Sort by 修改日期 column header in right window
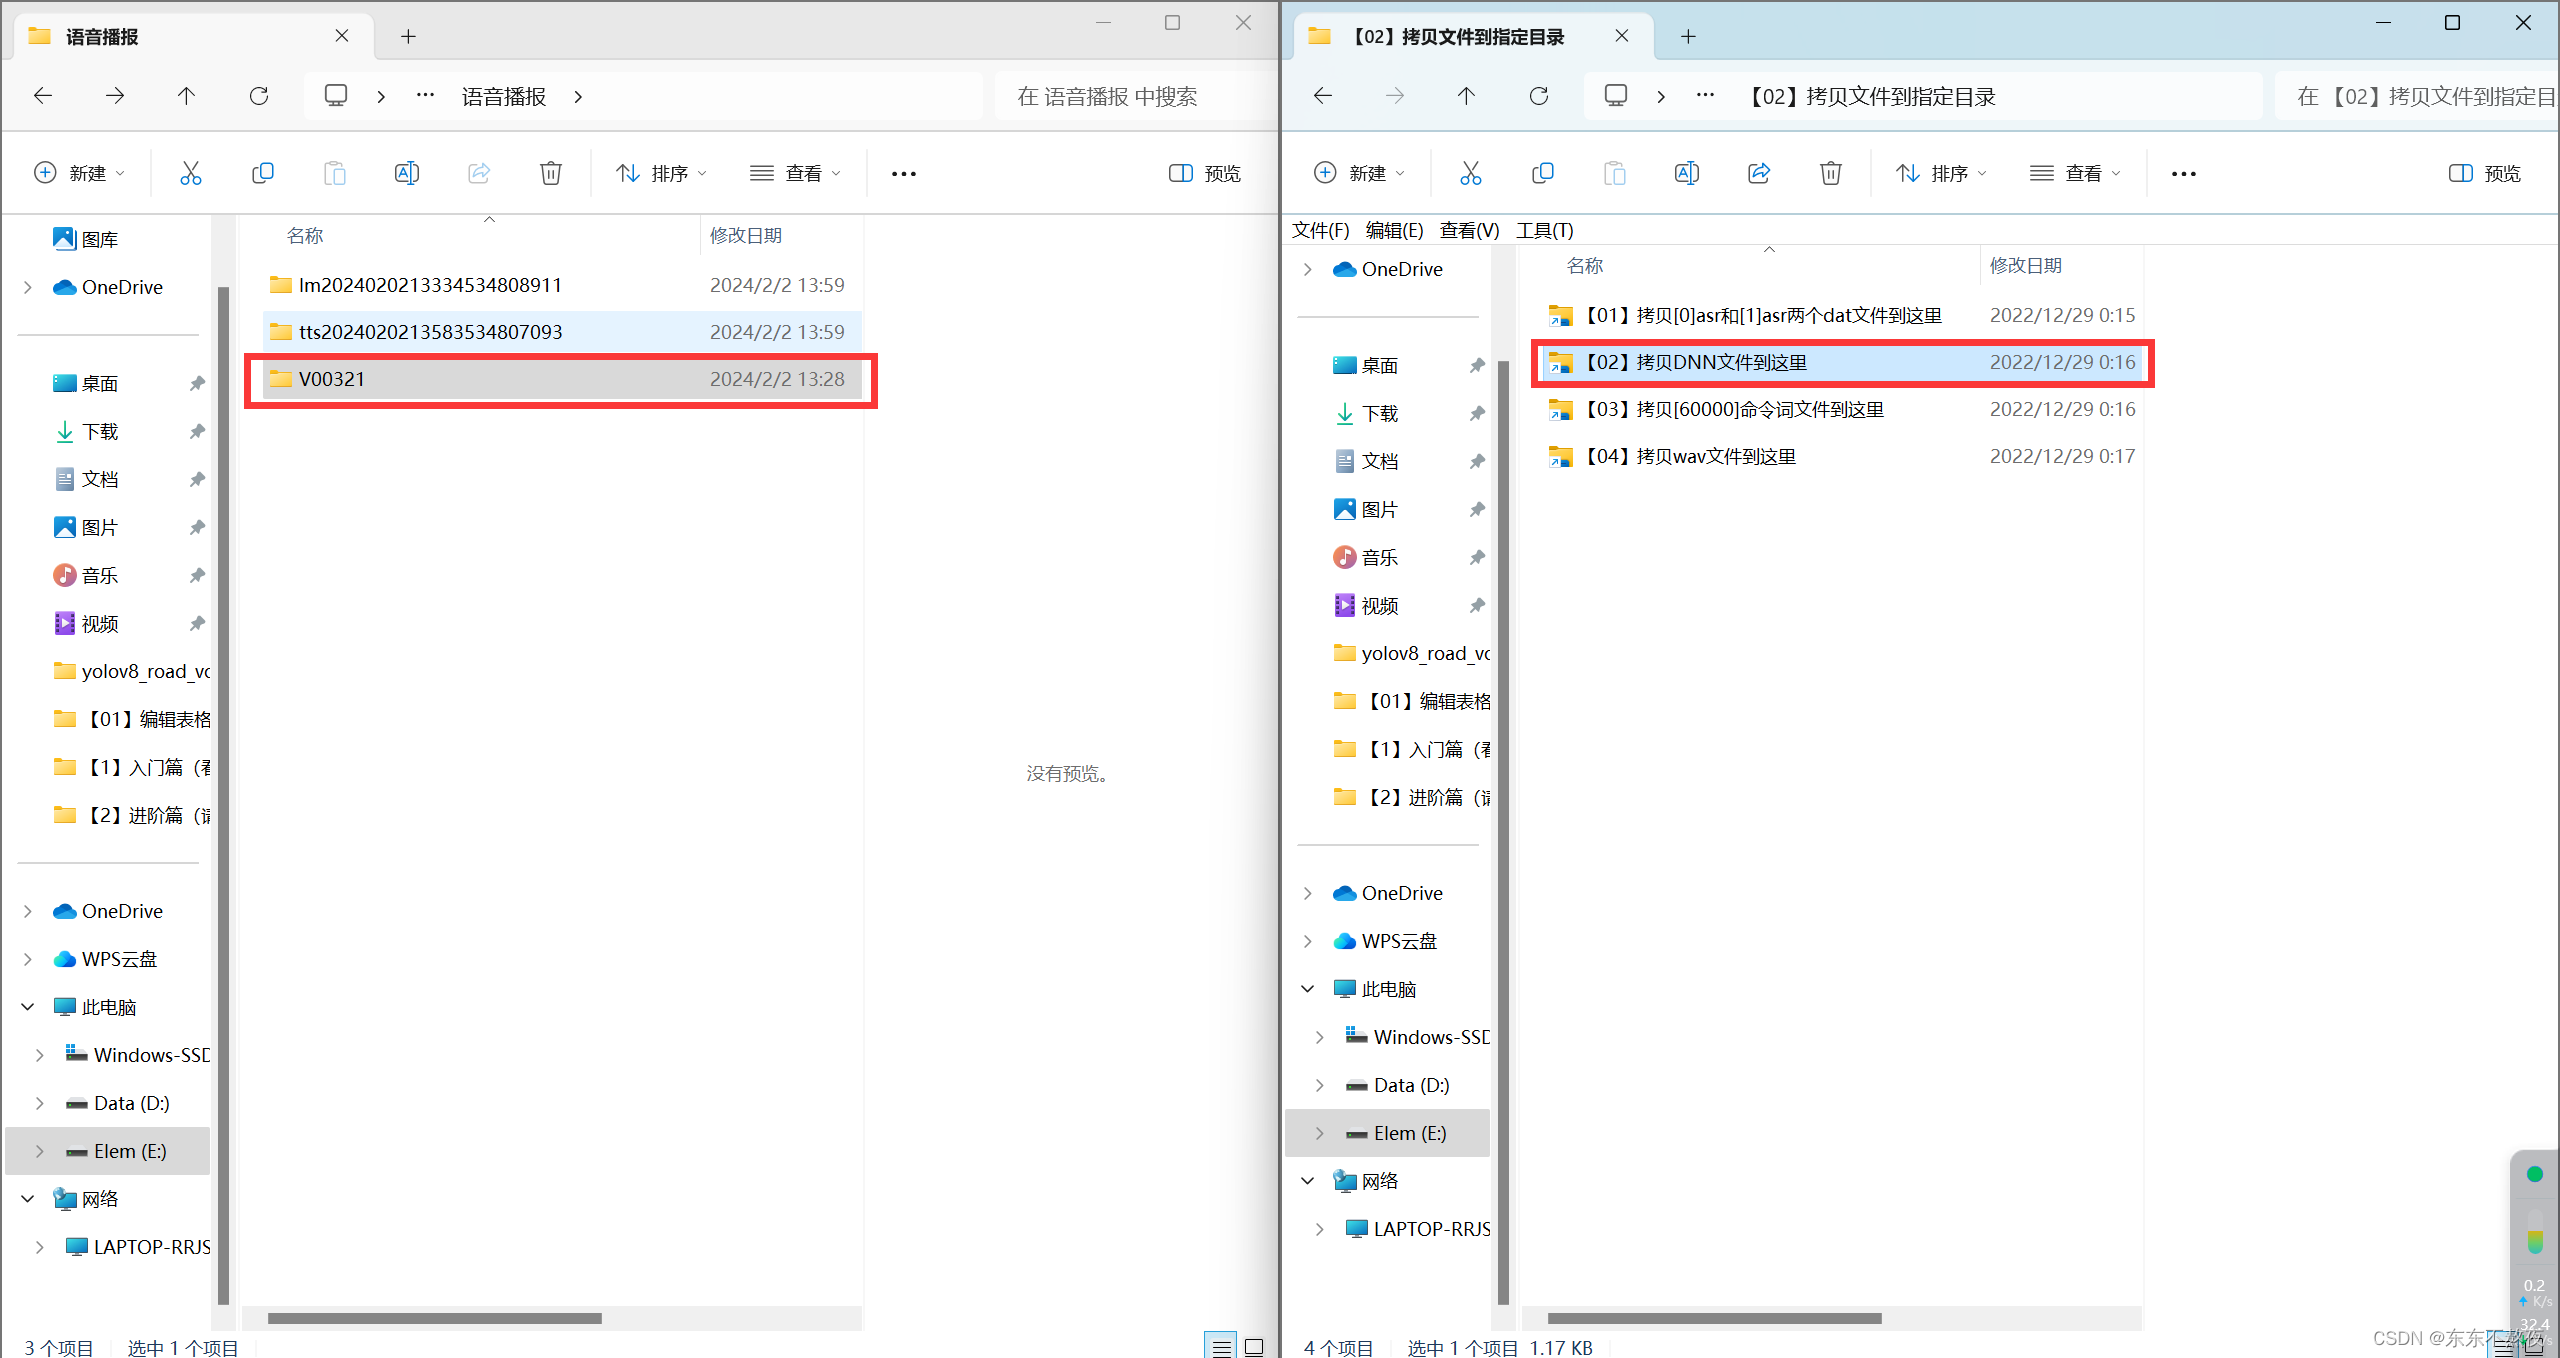Screen dimensions: 2560x1358 [2025, 265]
